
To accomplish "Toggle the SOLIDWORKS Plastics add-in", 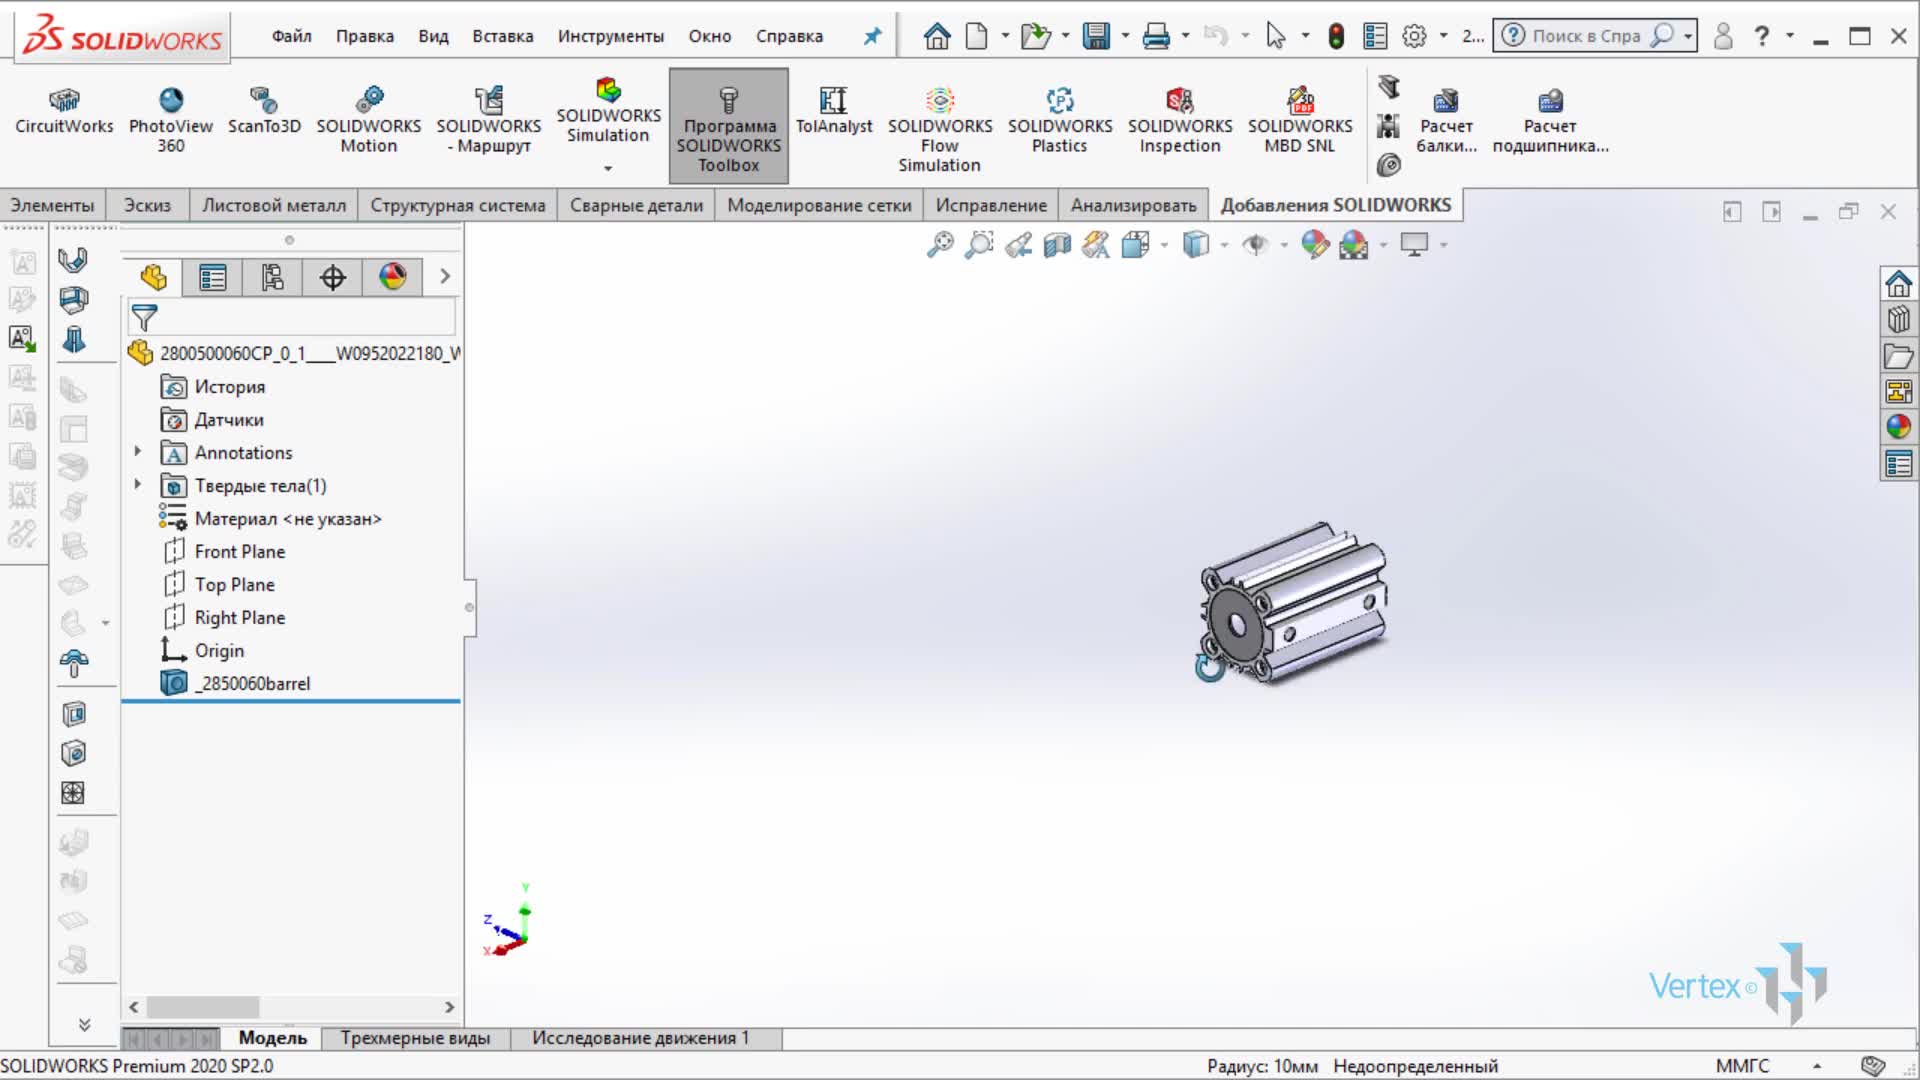I will point(1060,120).
